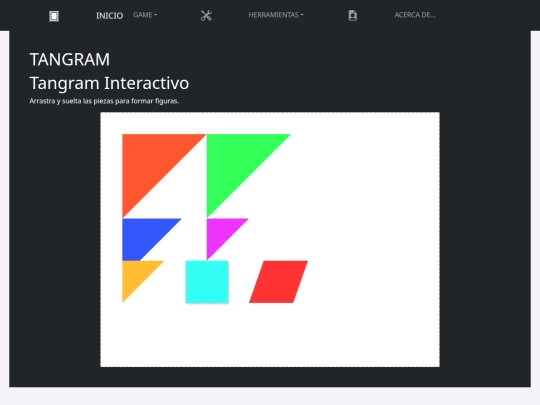Image resolution: width=540 pixels, height=405 pixels.
Task: Click the film-frame logo icon in navbar
Action: [x=54, y=16]
